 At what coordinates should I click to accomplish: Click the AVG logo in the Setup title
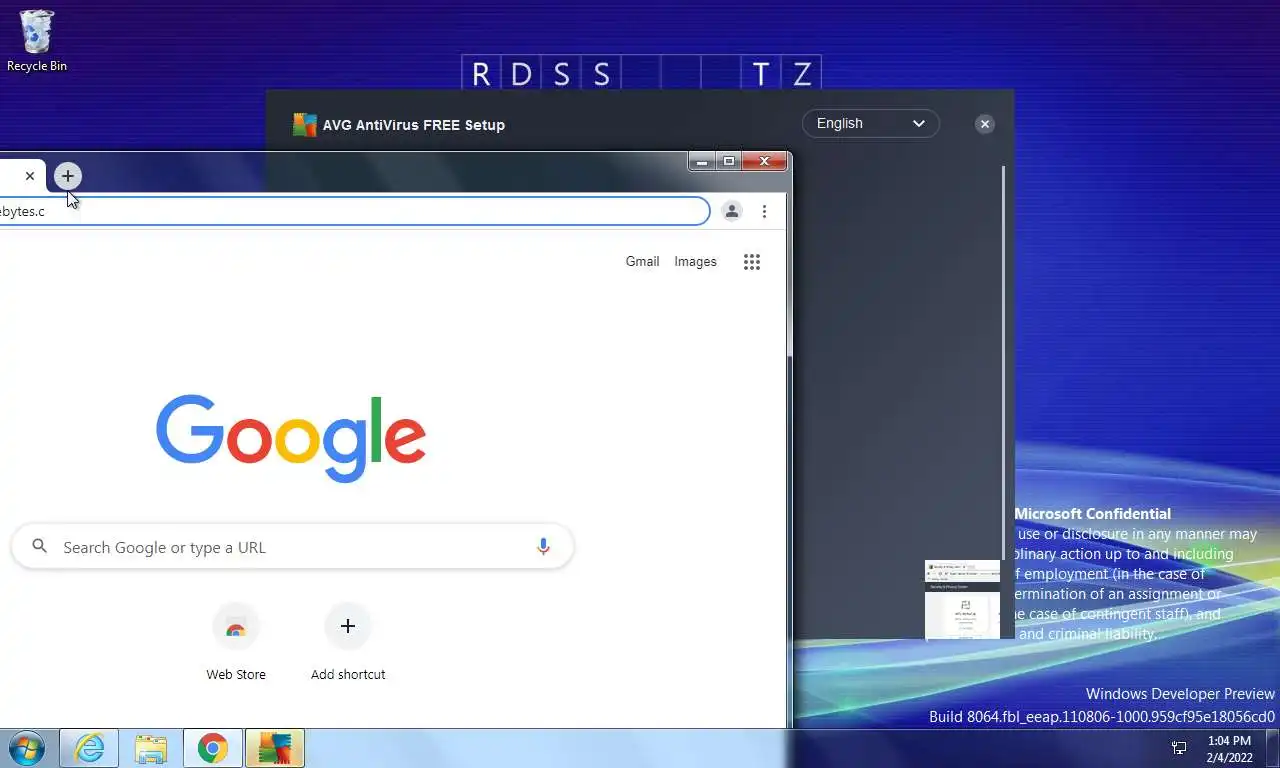[304, 124]
